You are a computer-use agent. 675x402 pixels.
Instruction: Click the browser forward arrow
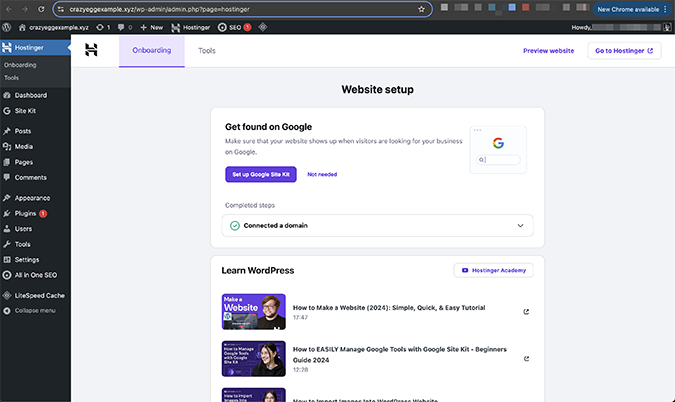(x=25, y=9)
